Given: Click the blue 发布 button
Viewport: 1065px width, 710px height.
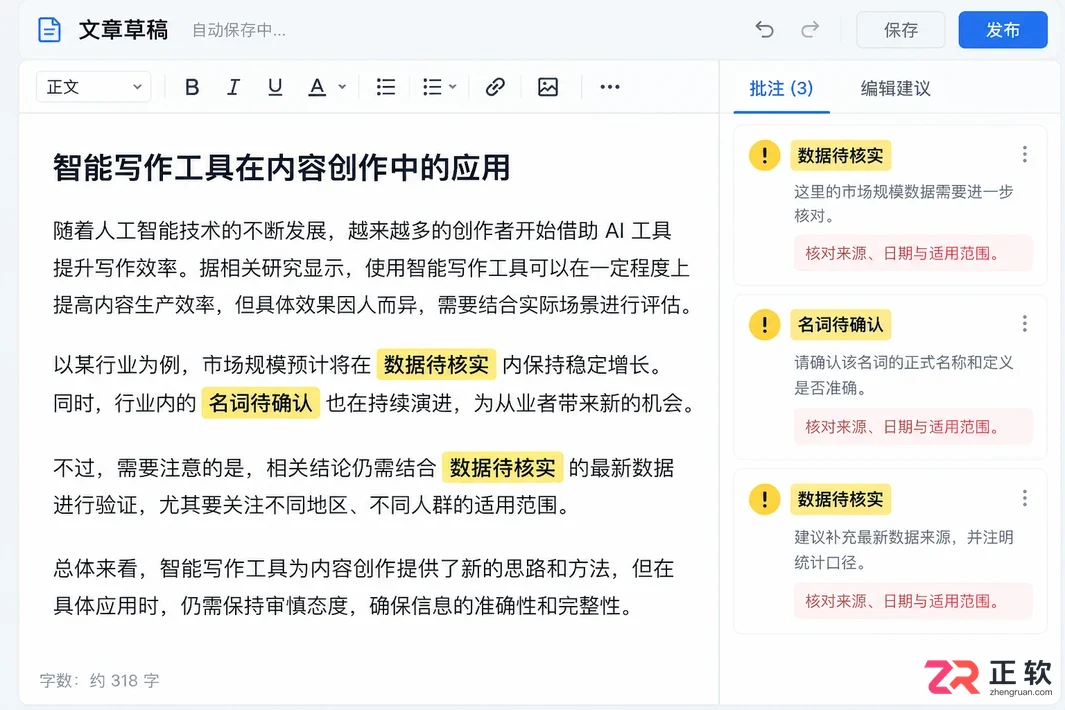Looking at the screenshot, I should click(x=1003, y=30).
